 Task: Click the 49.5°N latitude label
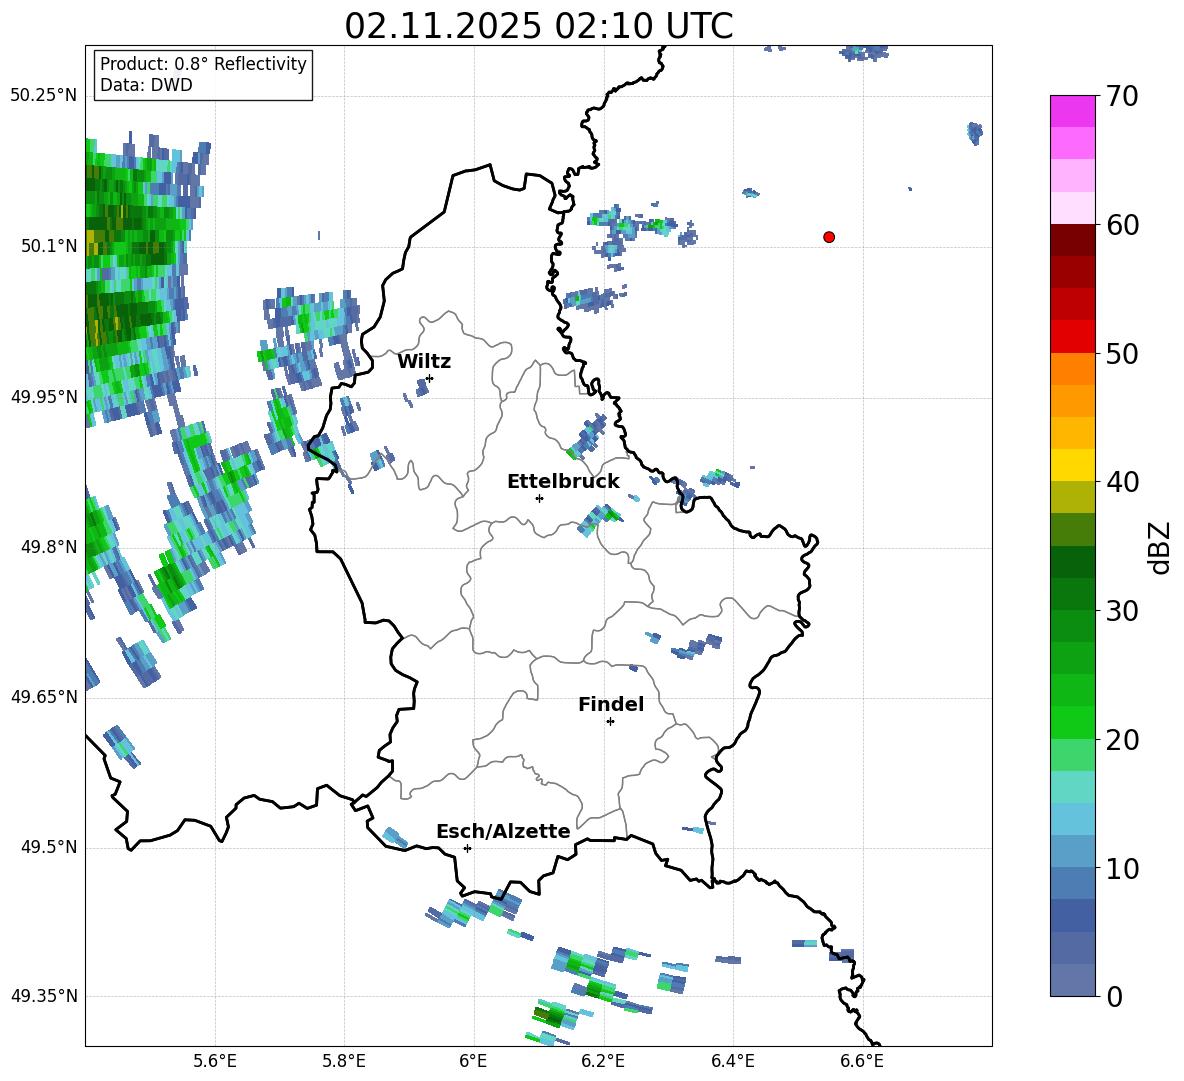pyautogui.click(x=48, y=847)
